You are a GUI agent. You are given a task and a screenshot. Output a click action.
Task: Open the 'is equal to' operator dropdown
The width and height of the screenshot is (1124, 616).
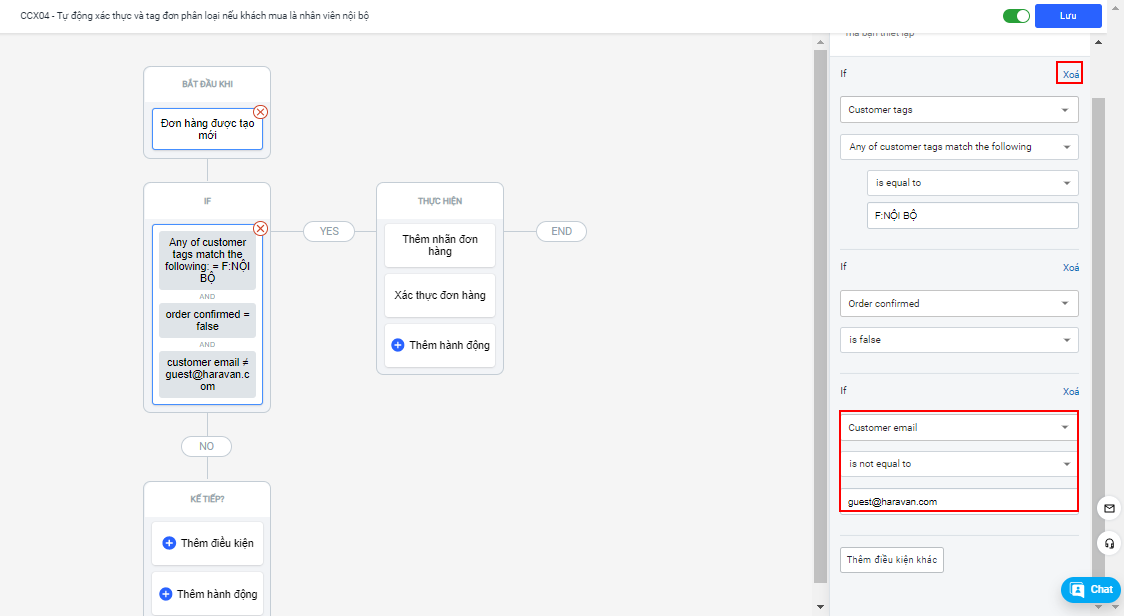(972, 183)
